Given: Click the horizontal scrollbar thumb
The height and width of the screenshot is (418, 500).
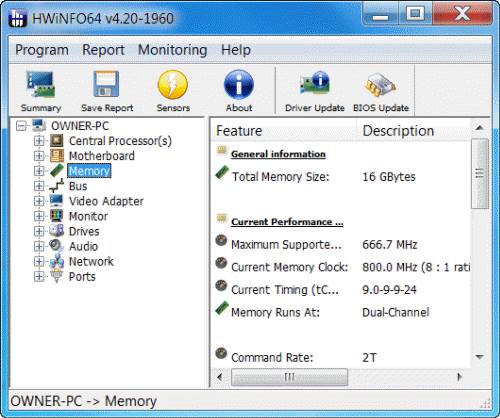Looking at the screenshot, I should pyautogui.click(x=289, y=377).
